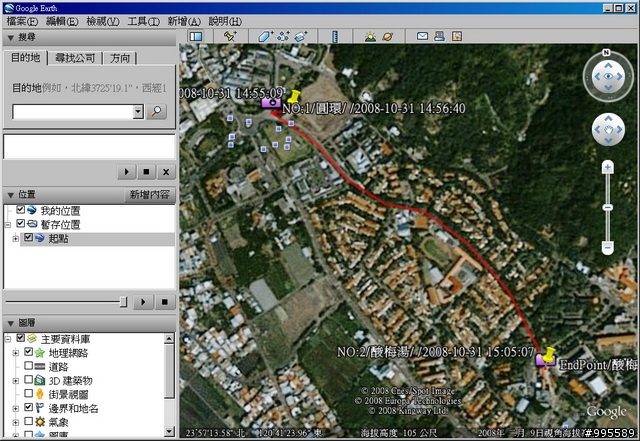Toggle 我的位置 checkbox
The width and height of the screenshot is (640, 441).
20,210
